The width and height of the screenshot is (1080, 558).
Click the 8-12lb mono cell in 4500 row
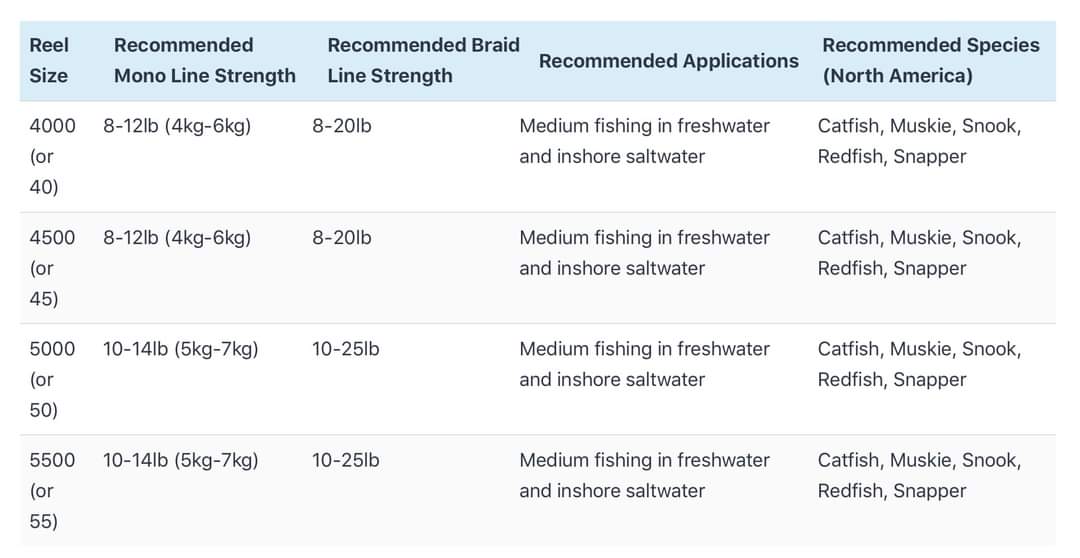point(177,238)
